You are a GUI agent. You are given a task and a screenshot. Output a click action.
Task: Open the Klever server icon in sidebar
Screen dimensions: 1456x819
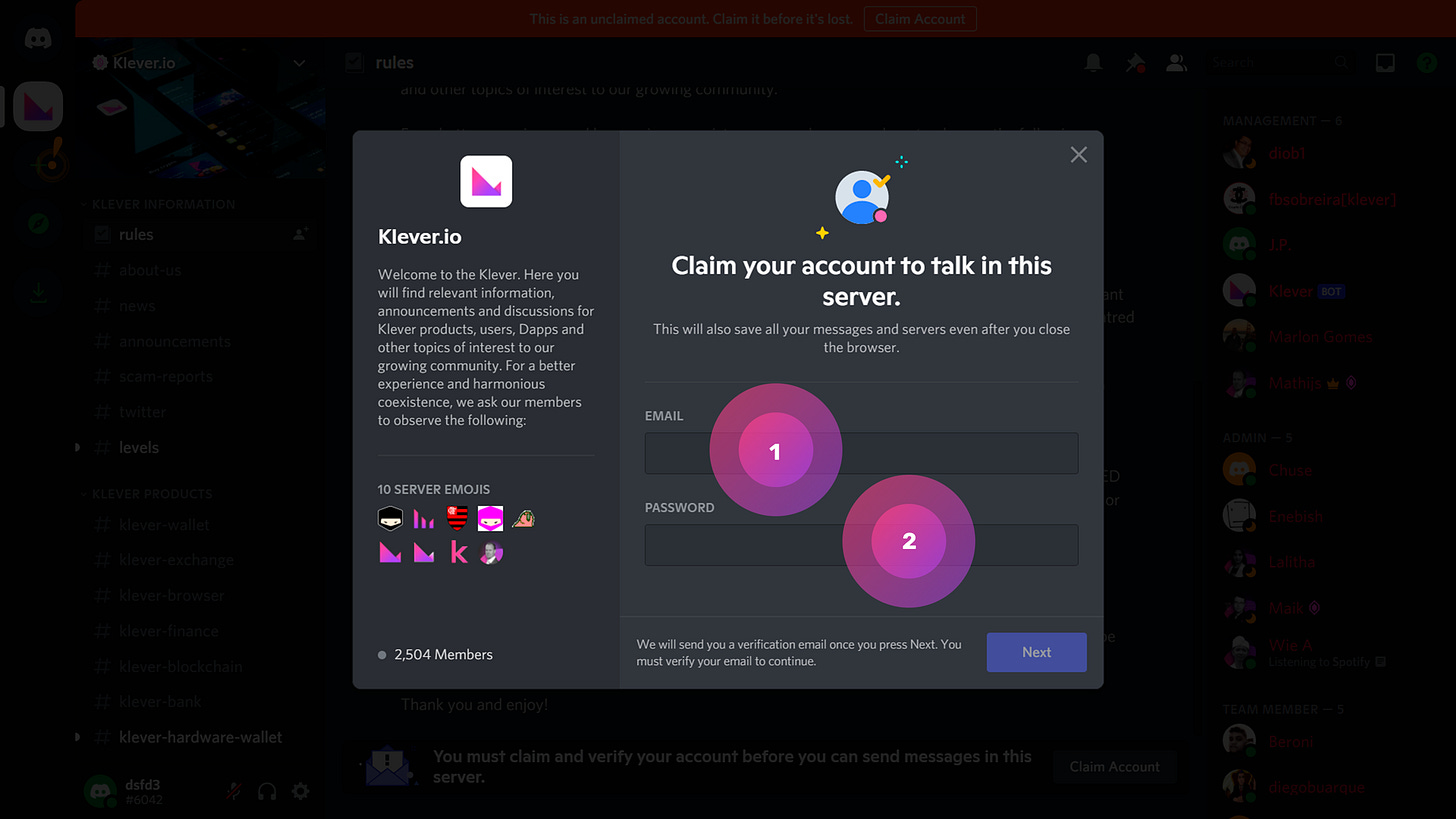click(38, 106)
